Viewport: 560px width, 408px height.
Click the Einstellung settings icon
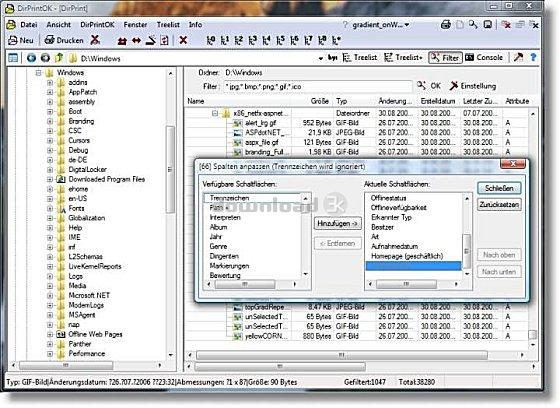click(x=454, y=86)
